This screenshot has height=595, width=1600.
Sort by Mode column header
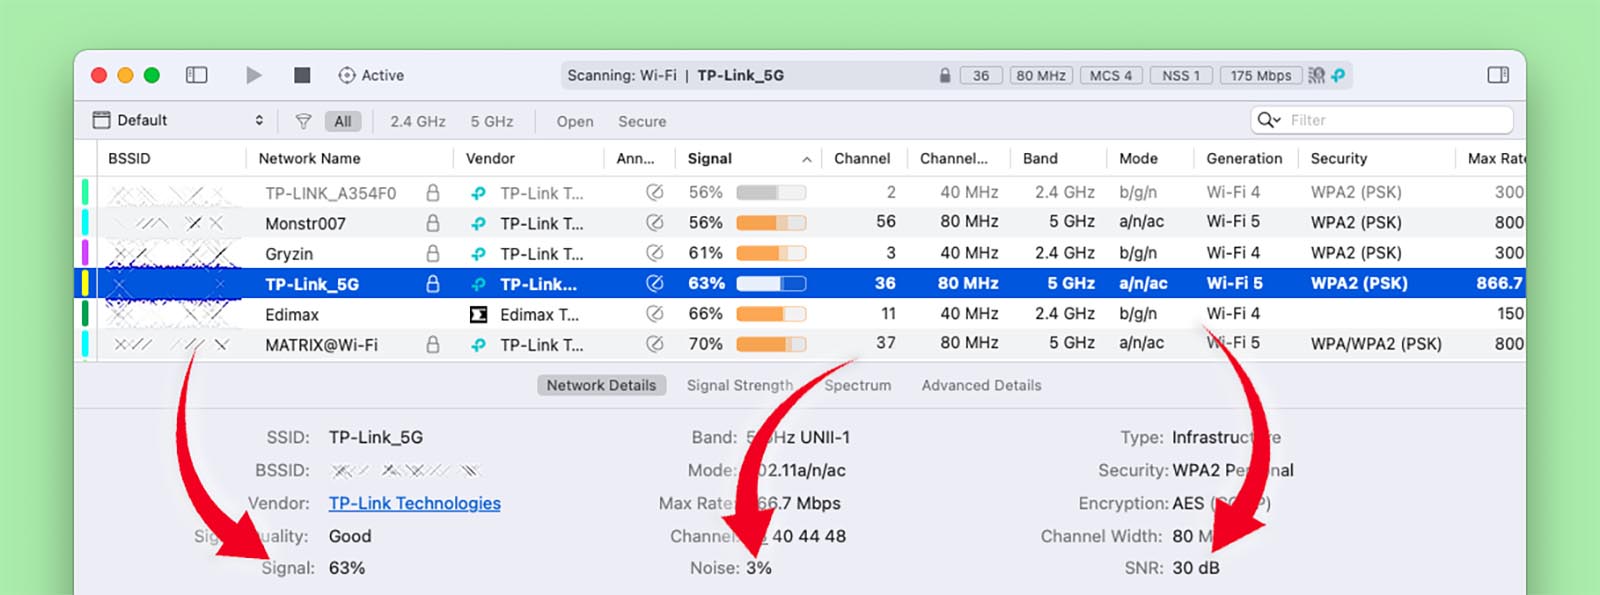coord(1138,158)
